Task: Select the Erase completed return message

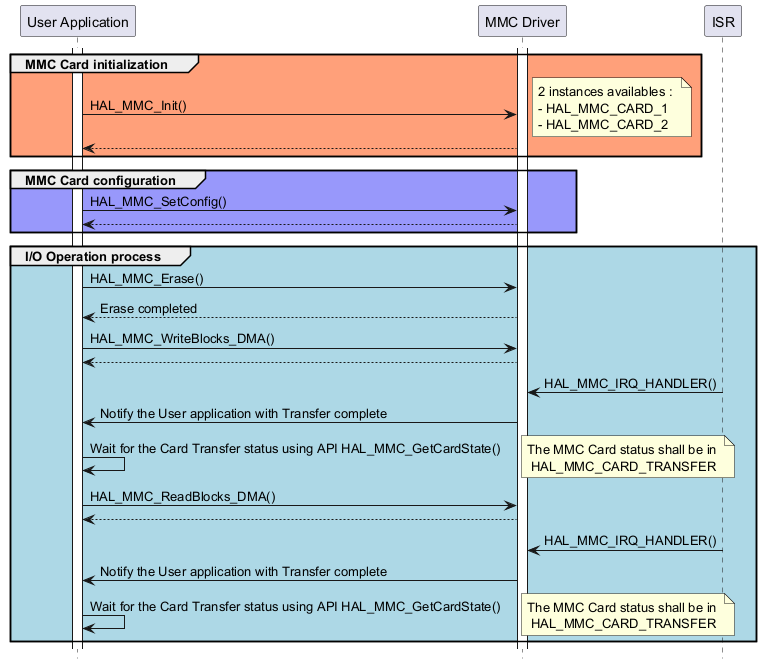Action: point(148,308)
